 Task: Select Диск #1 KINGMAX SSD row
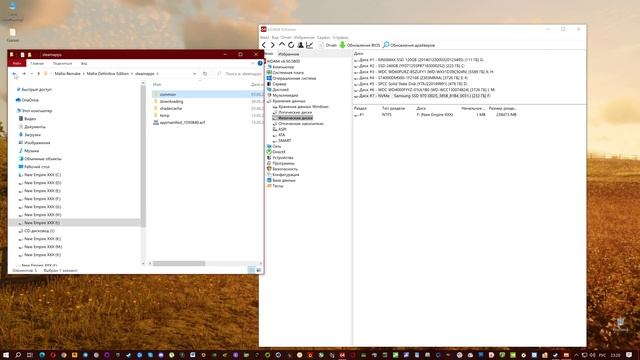pyautogui.click(x=419, y=60)
